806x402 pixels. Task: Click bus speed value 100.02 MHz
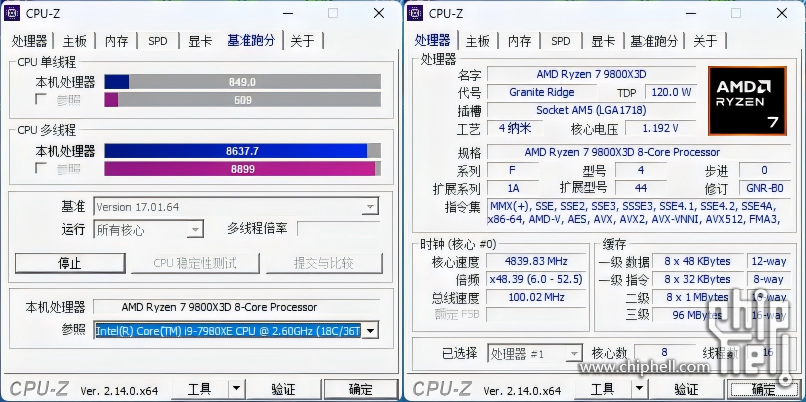[x=536, y=297]
